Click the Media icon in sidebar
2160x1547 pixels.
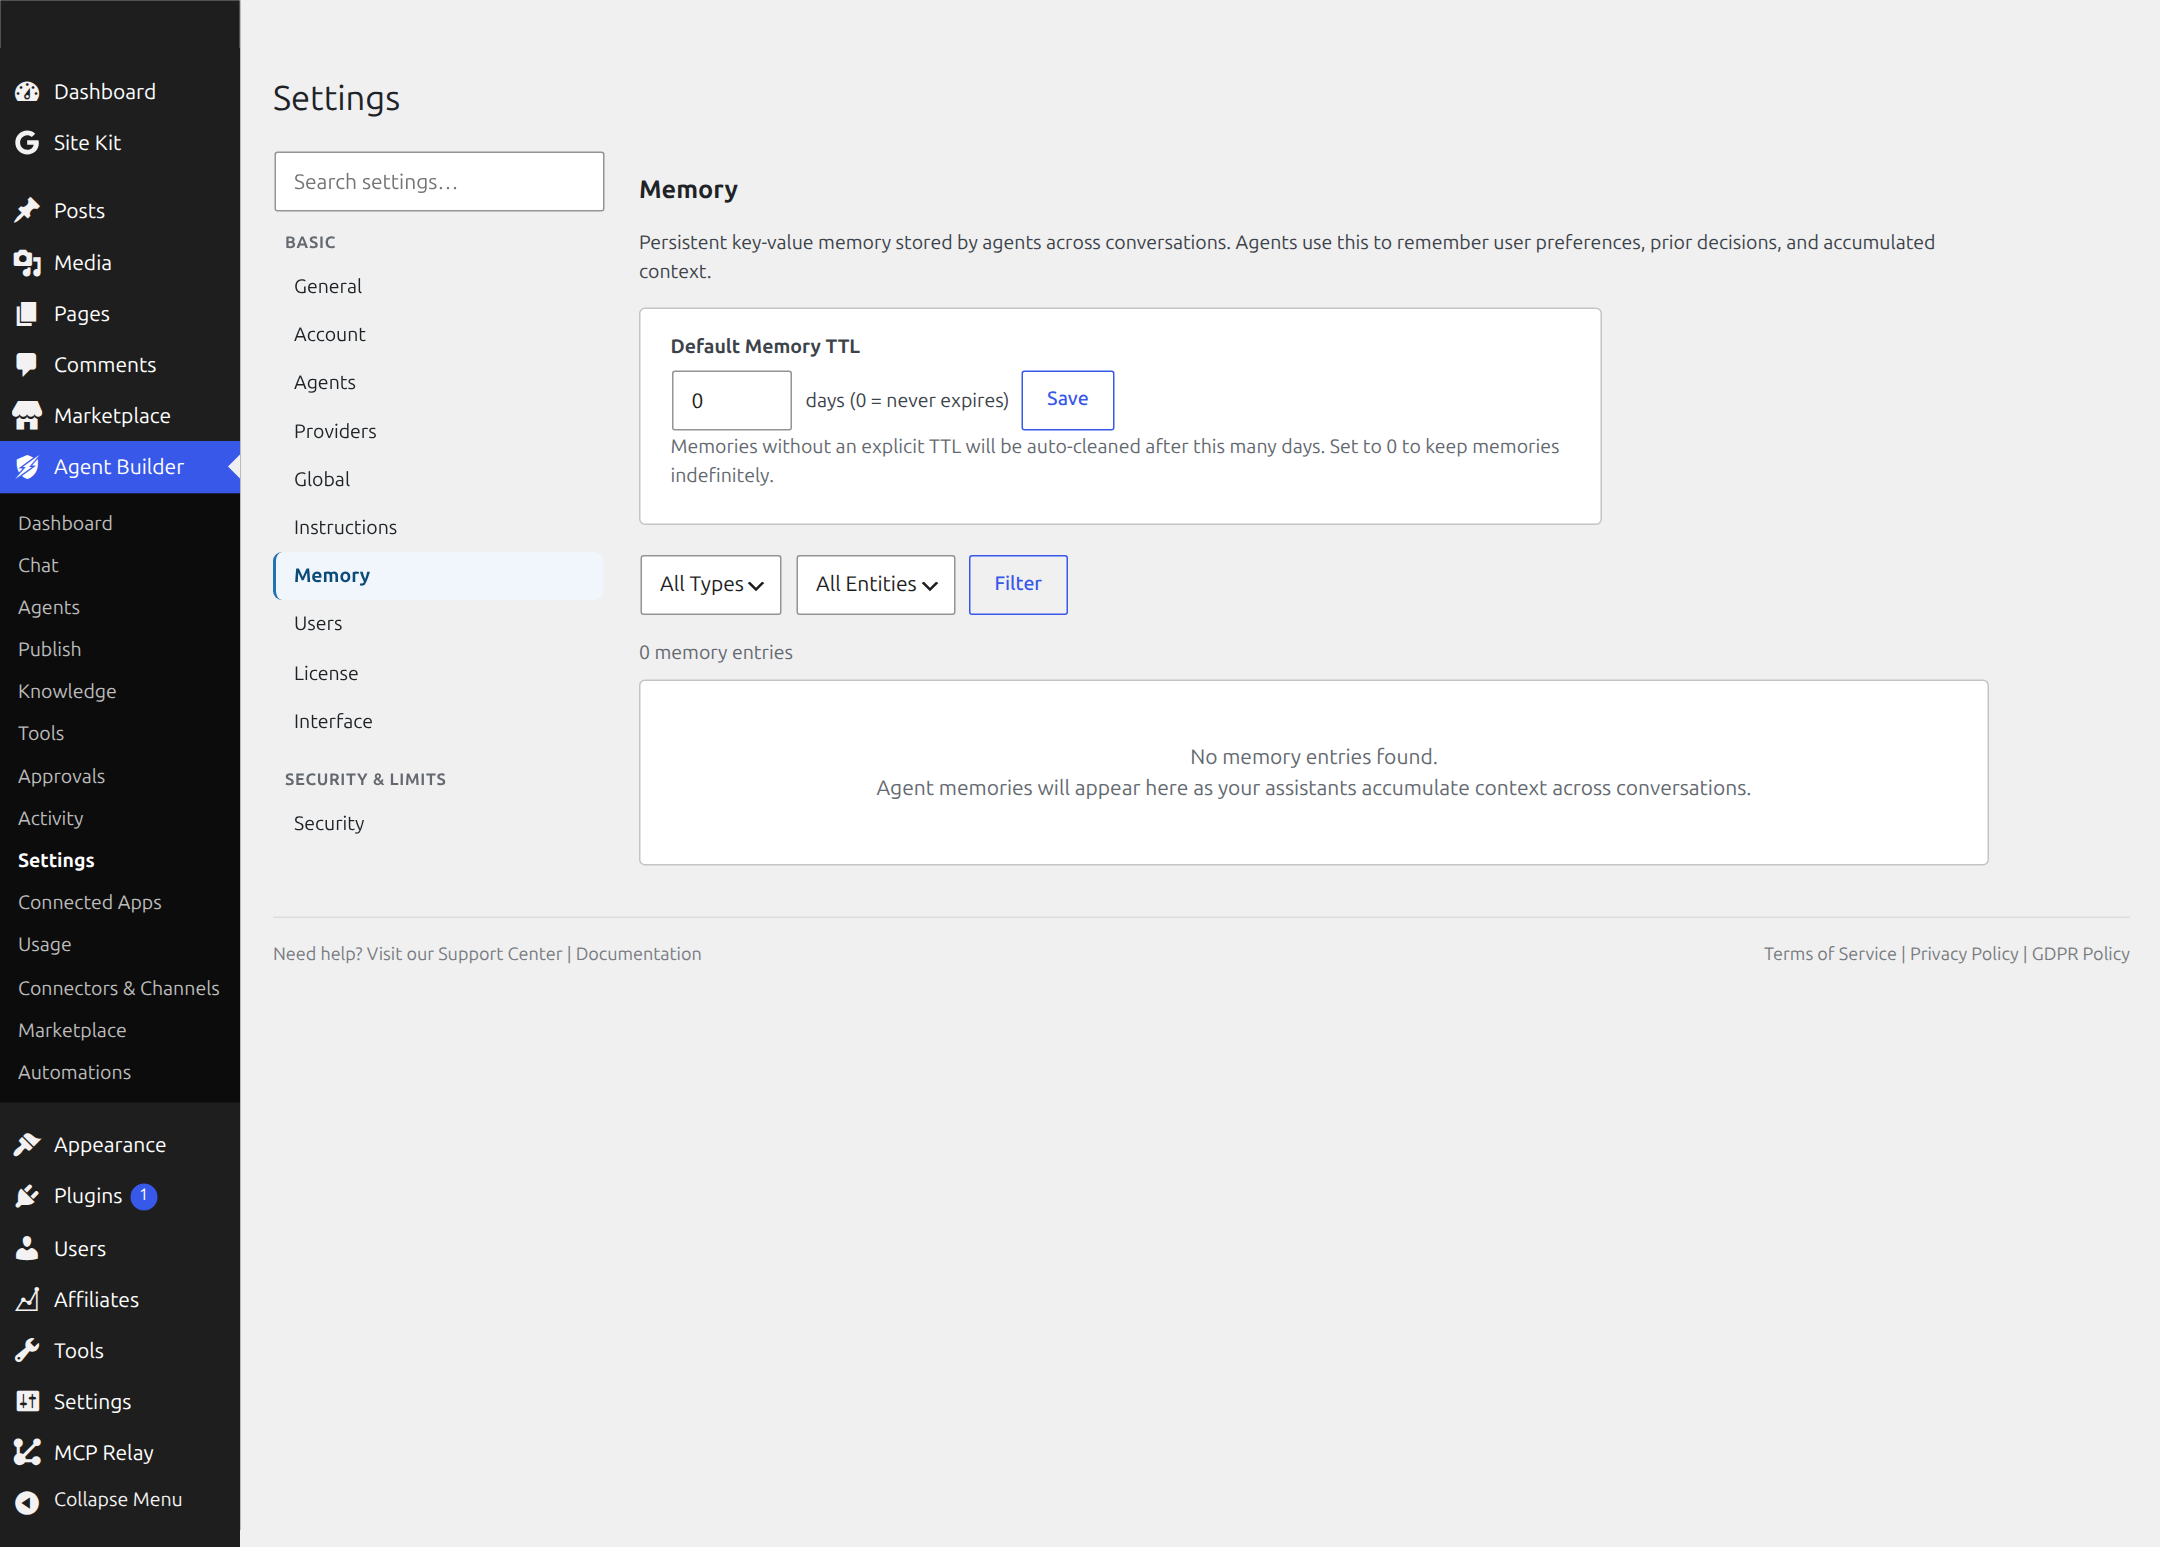click(x=27, y=263)
